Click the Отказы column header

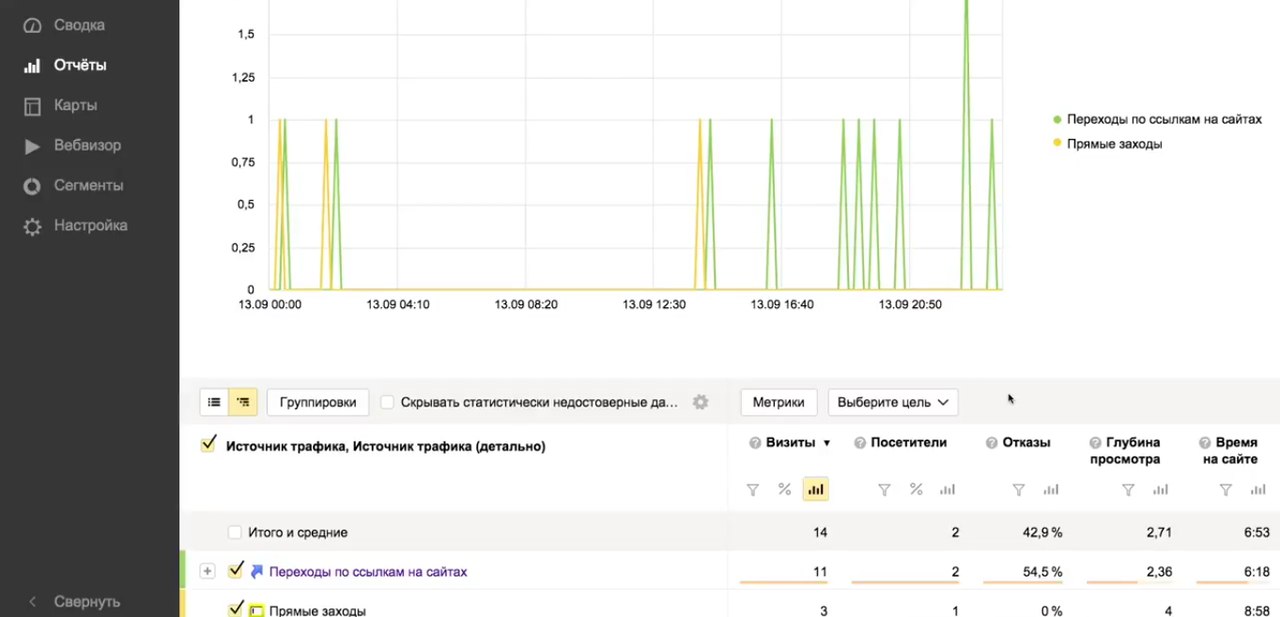(1026, 442)
